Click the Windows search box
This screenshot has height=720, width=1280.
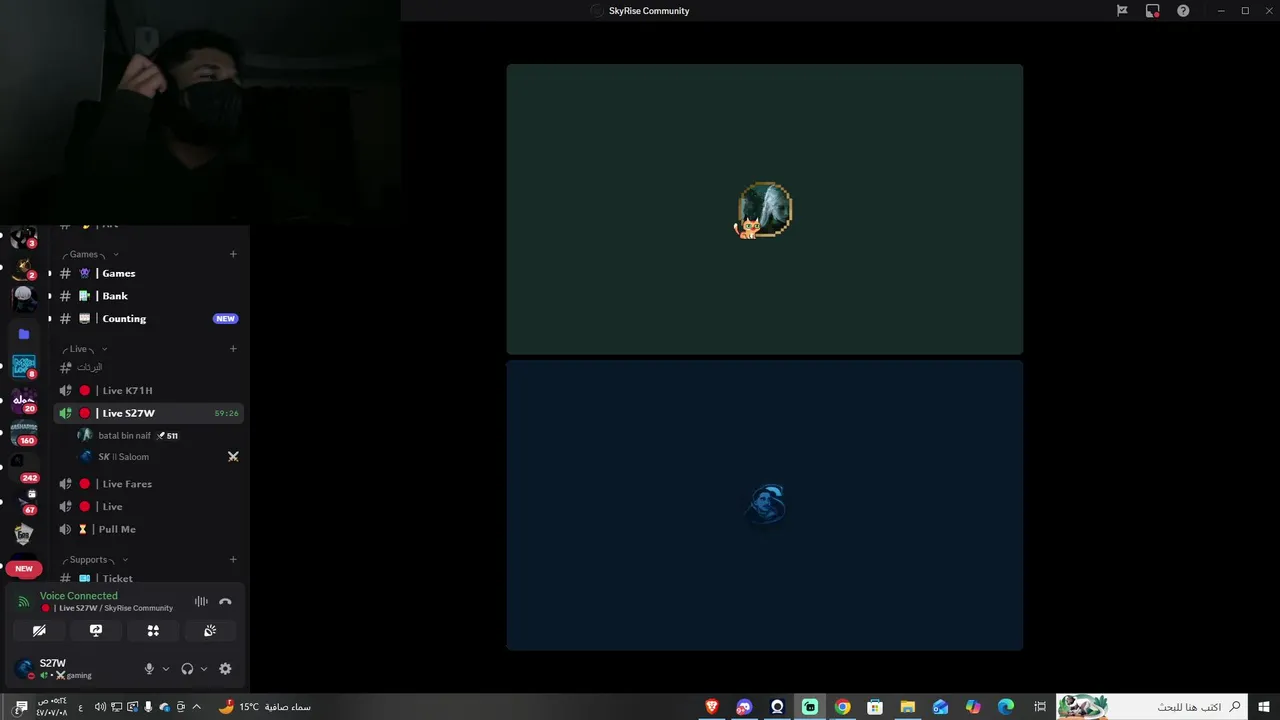(x=1152, y=707)
